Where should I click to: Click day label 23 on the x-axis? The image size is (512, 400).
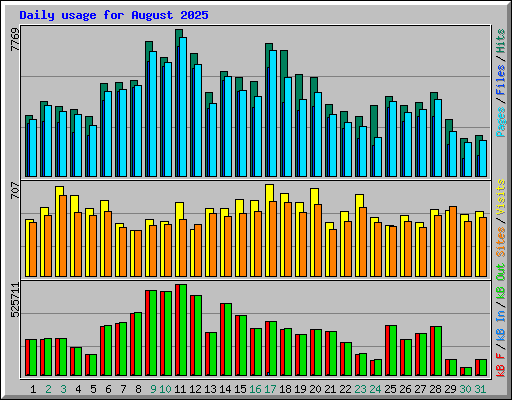point(360,389)
